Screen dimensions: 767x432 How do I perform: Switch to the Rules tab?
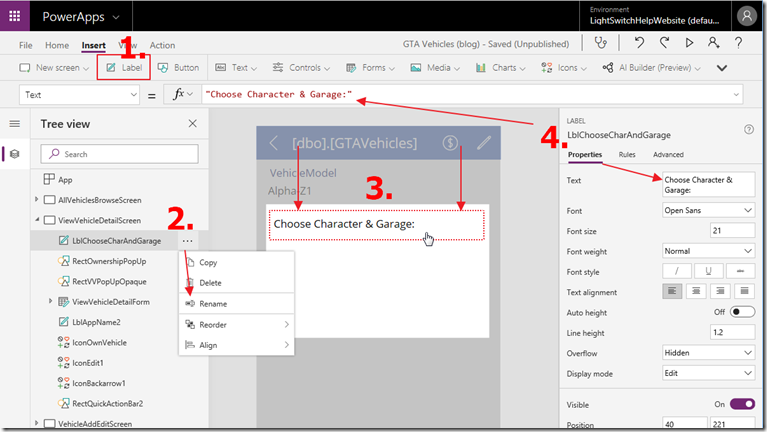[627, 155]
